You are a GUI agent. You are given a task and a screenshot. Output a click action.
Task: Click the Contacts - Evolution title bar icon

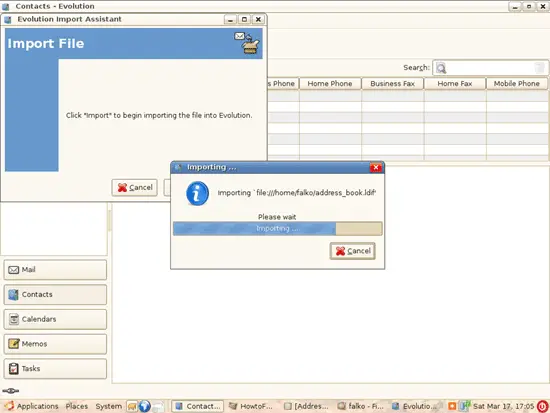coord(6,6)
